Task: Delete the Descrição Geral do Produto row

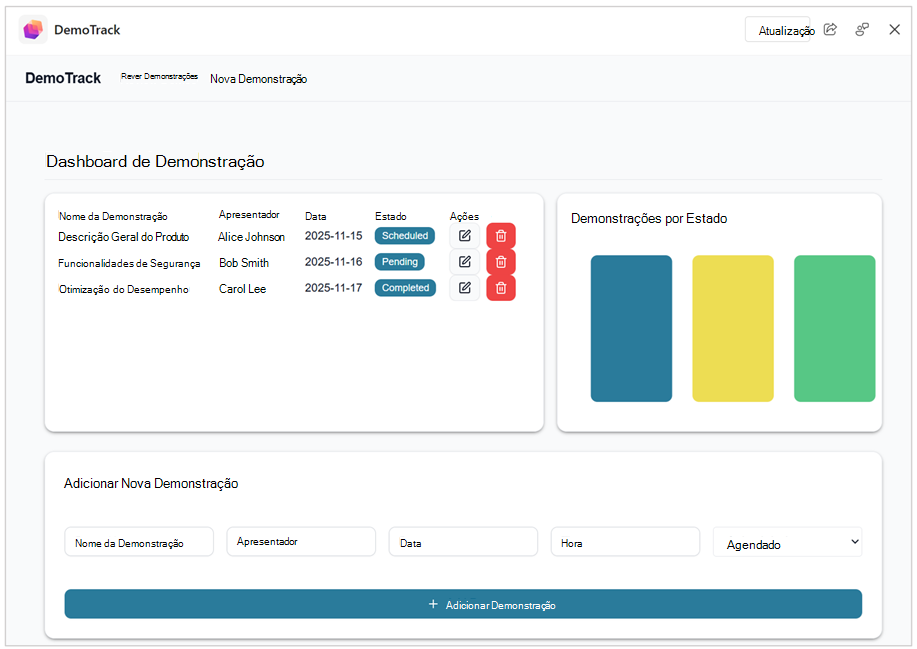Action: tap(501, 236)
